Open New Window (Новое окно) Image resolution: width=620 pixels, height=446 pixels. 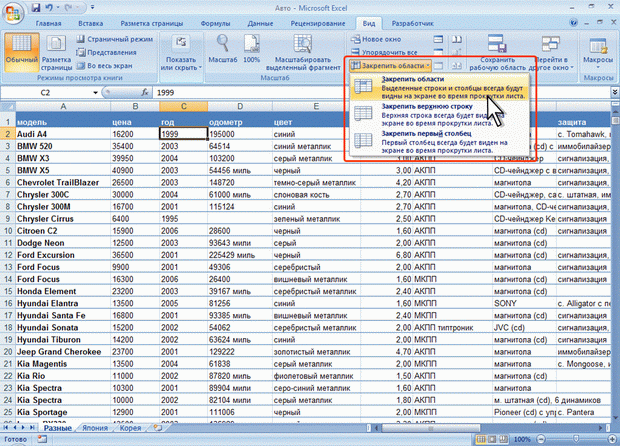pyautogui.click(x=376, y=39)
